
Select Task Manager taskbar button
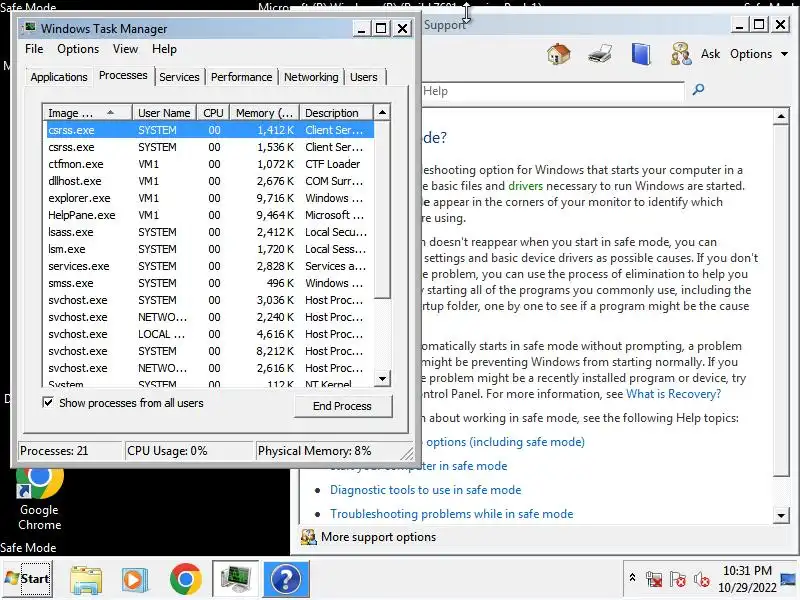click(x=235, y=579)
